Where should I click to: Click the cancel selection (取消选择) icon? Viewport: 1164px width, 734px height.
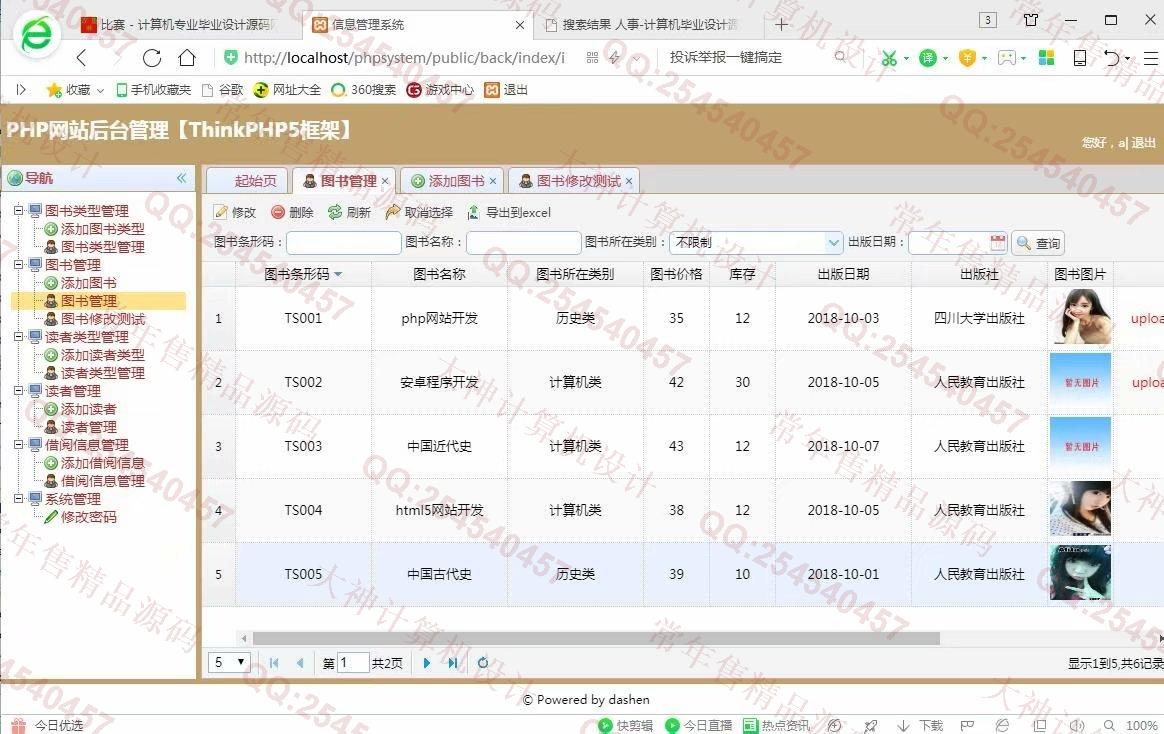[393, 212]
